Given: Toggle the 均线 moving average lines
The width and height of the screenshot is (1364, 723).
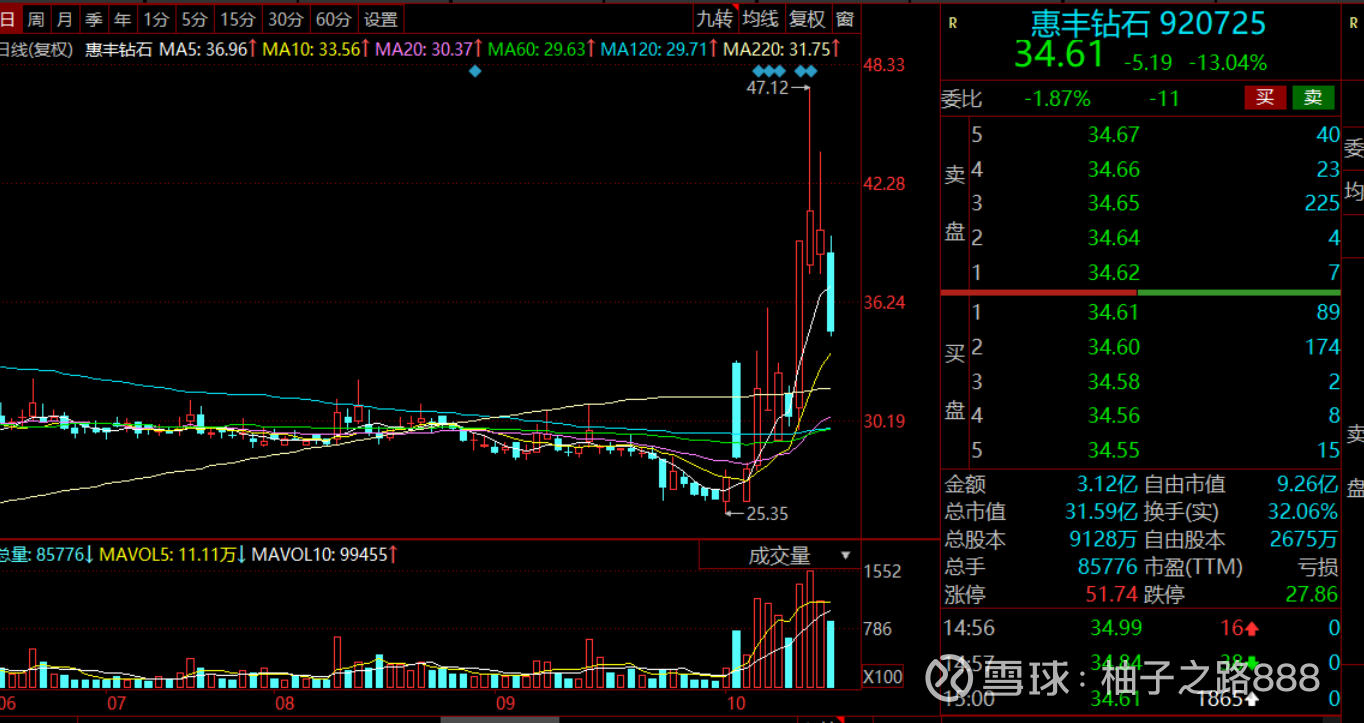Looking at the screenshot, I should click(761, 19).
